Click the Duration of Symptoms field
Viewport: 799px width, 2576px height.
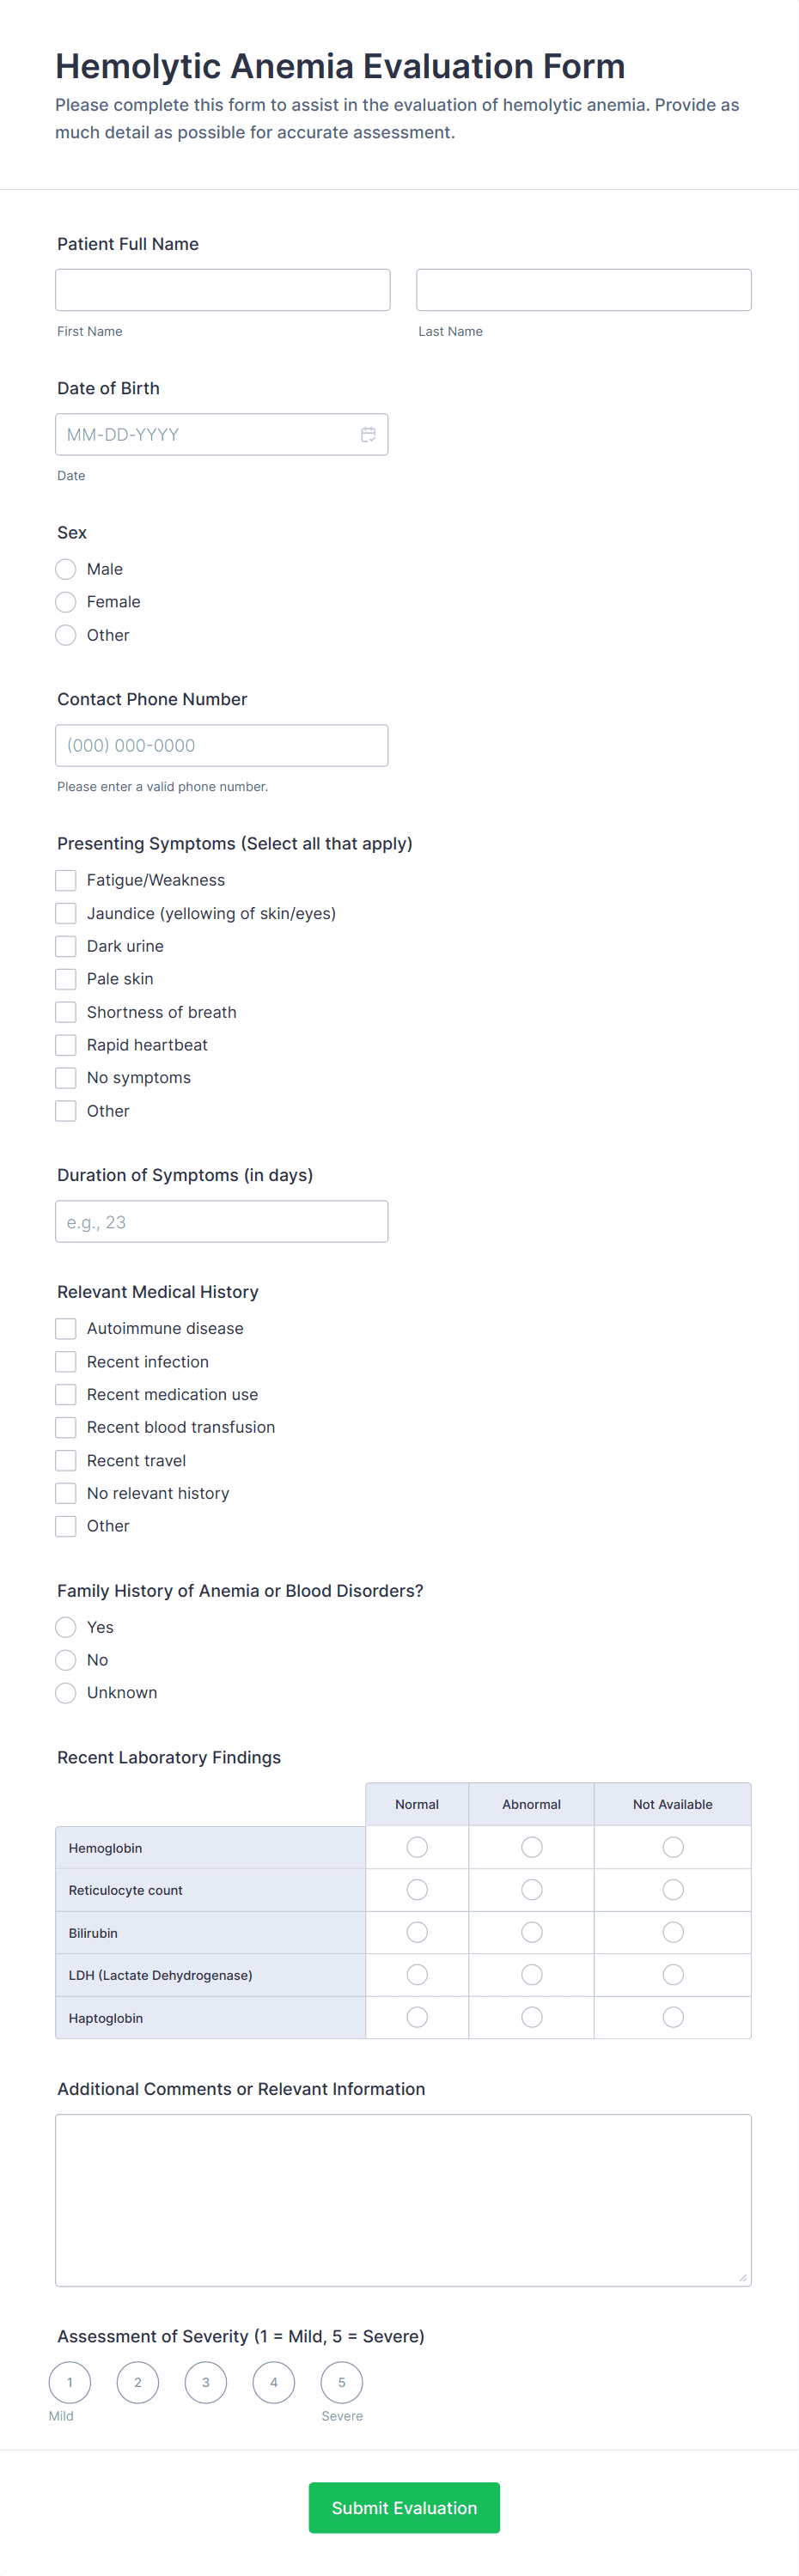222,1221
